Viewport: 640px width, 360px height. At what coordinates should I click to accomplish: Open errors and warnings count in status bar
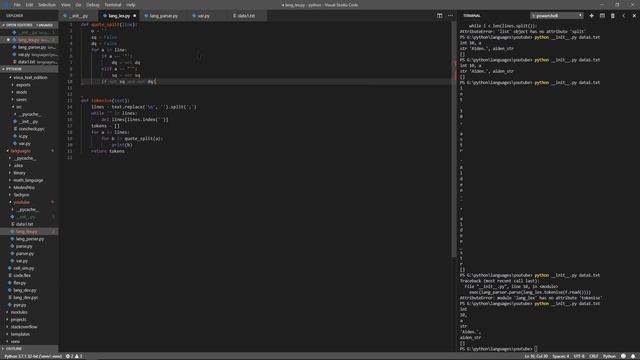point(74,356)
